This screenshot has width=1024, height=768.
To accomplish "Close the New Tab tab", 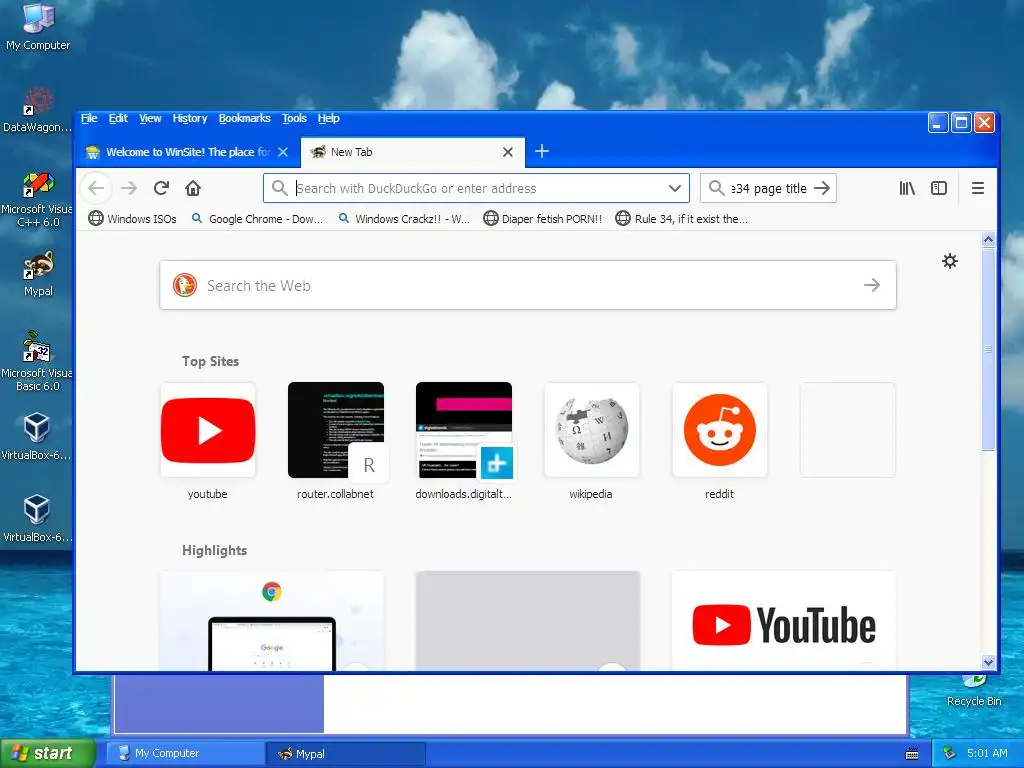I will 507,152.
